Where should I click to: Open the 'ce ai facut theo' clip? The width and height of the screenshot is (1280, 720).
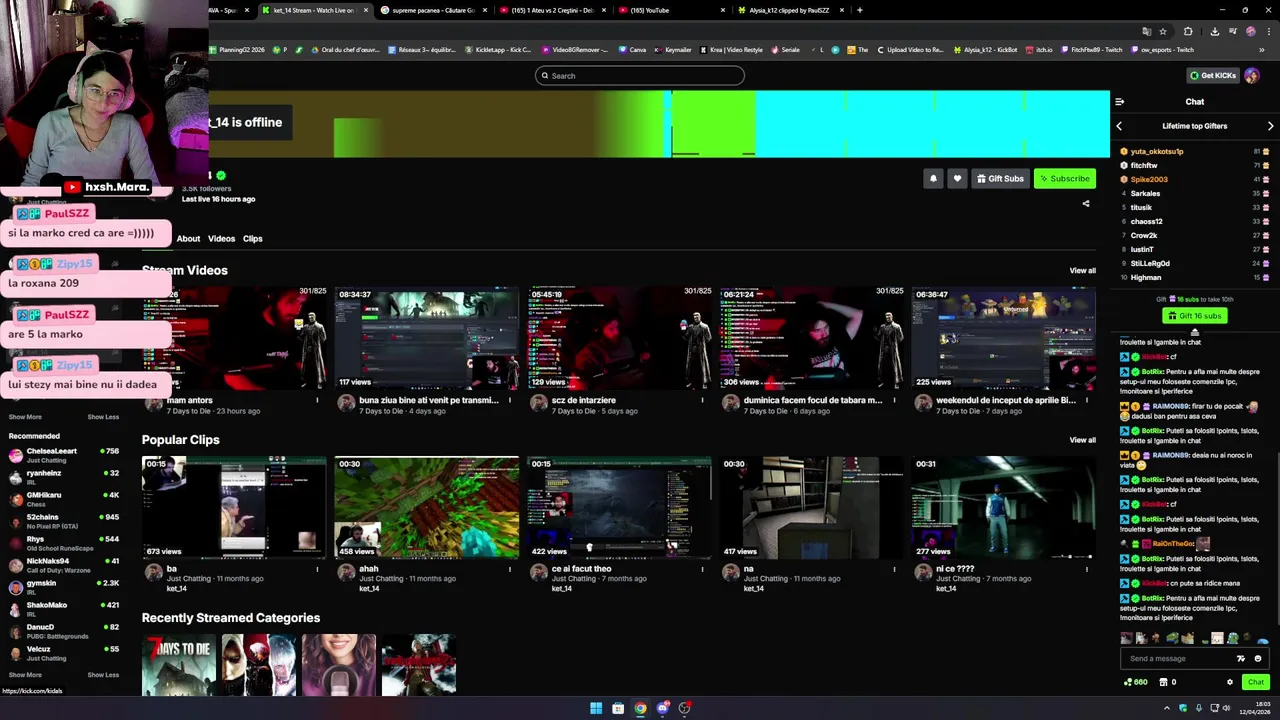(620, 508)
